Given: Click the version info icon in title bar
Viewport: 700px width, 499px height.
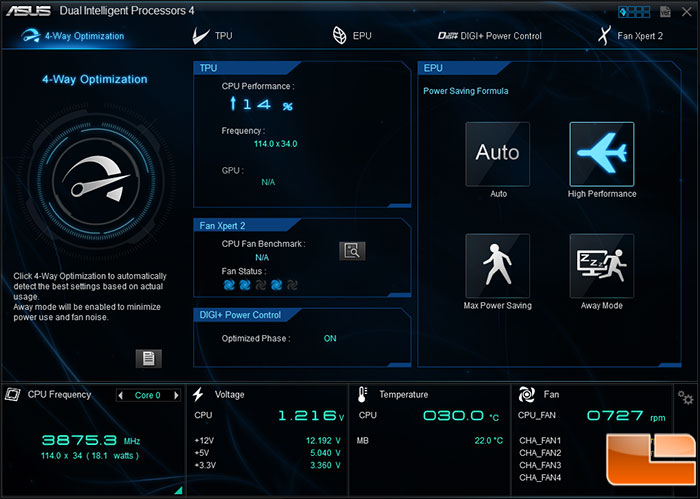Looking at the screenshot, I should click(x=663, y=12).
